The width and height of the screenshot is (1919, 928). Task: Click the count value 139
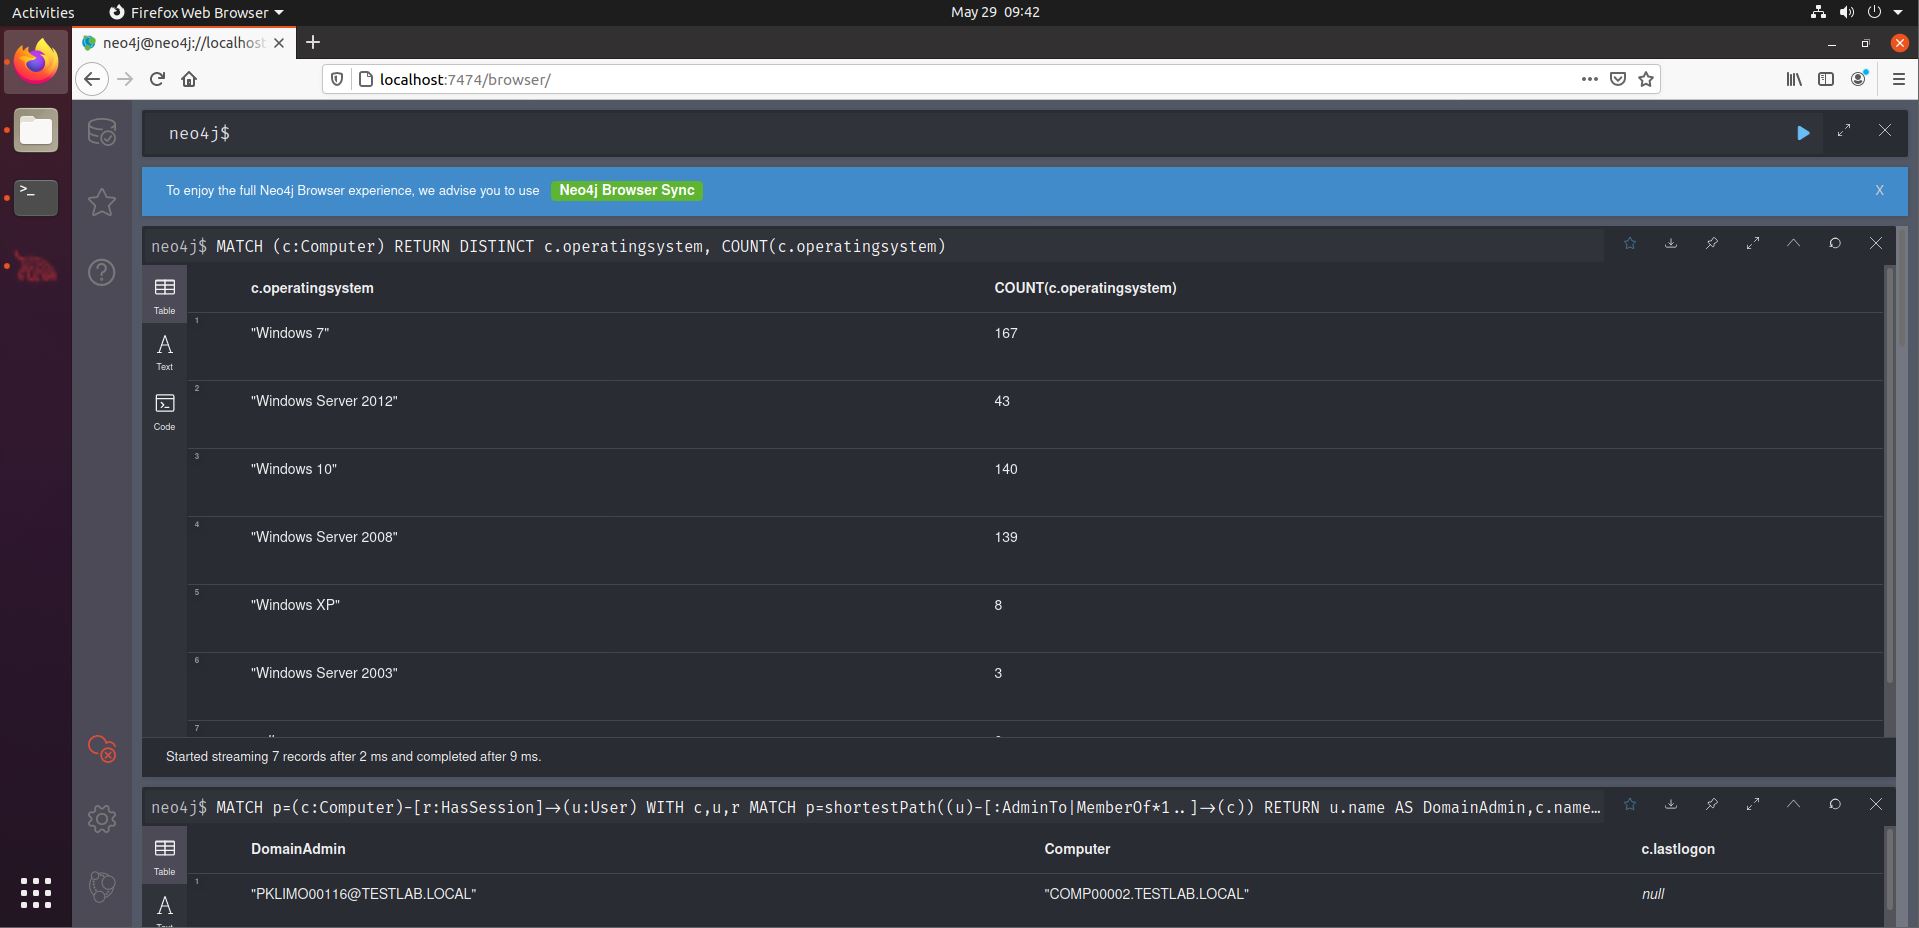click(x=1006, y=537)
